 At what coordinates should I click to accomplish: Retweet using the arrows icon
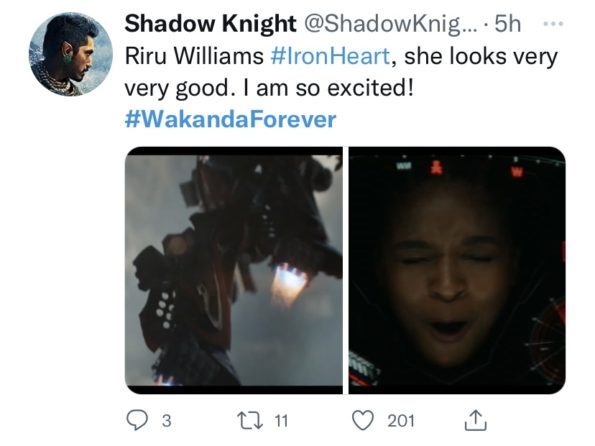click(x=249, y=421)
